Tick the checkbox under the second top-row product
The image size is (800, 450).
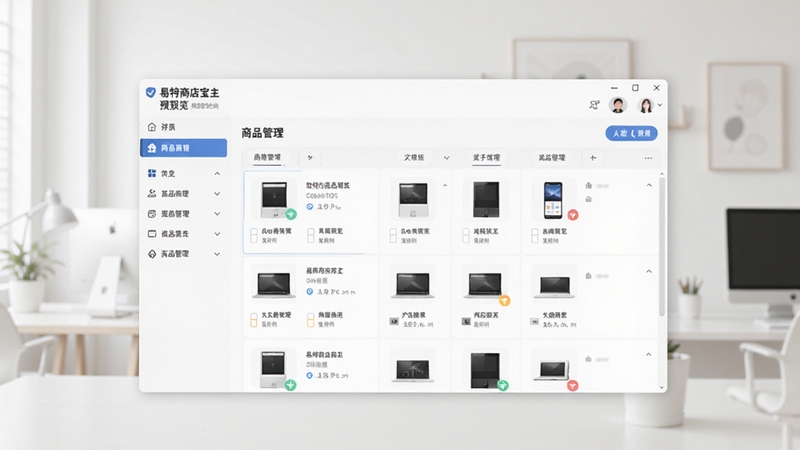pyautogui.click(x=393, y=235)
